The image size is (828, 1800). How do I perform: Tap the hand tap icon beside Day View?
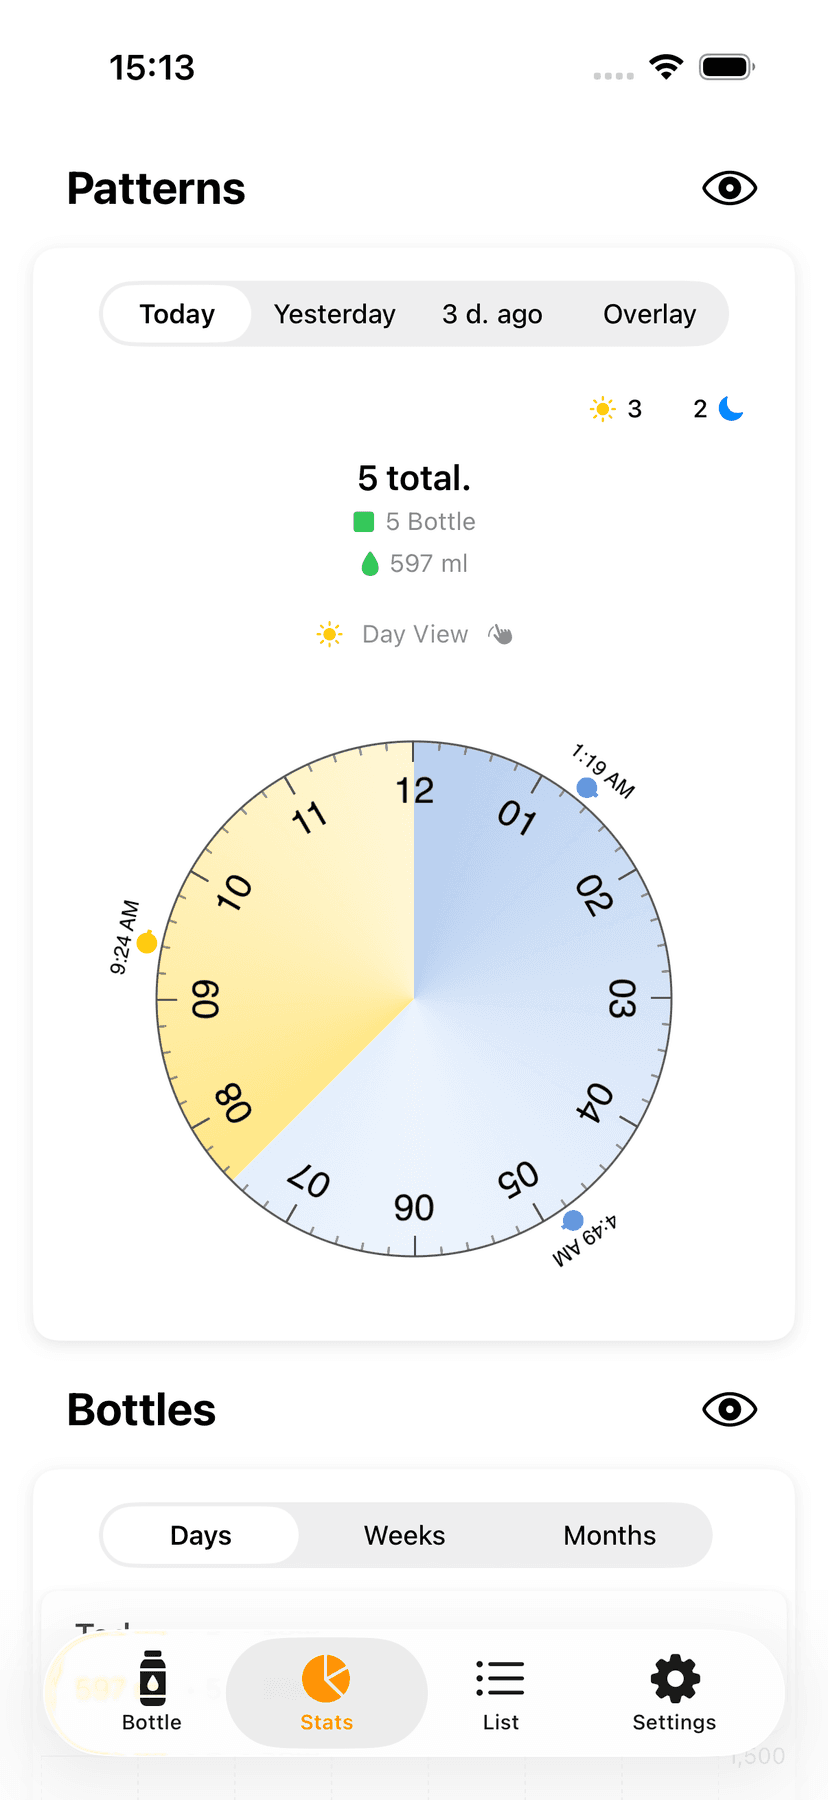500,634
